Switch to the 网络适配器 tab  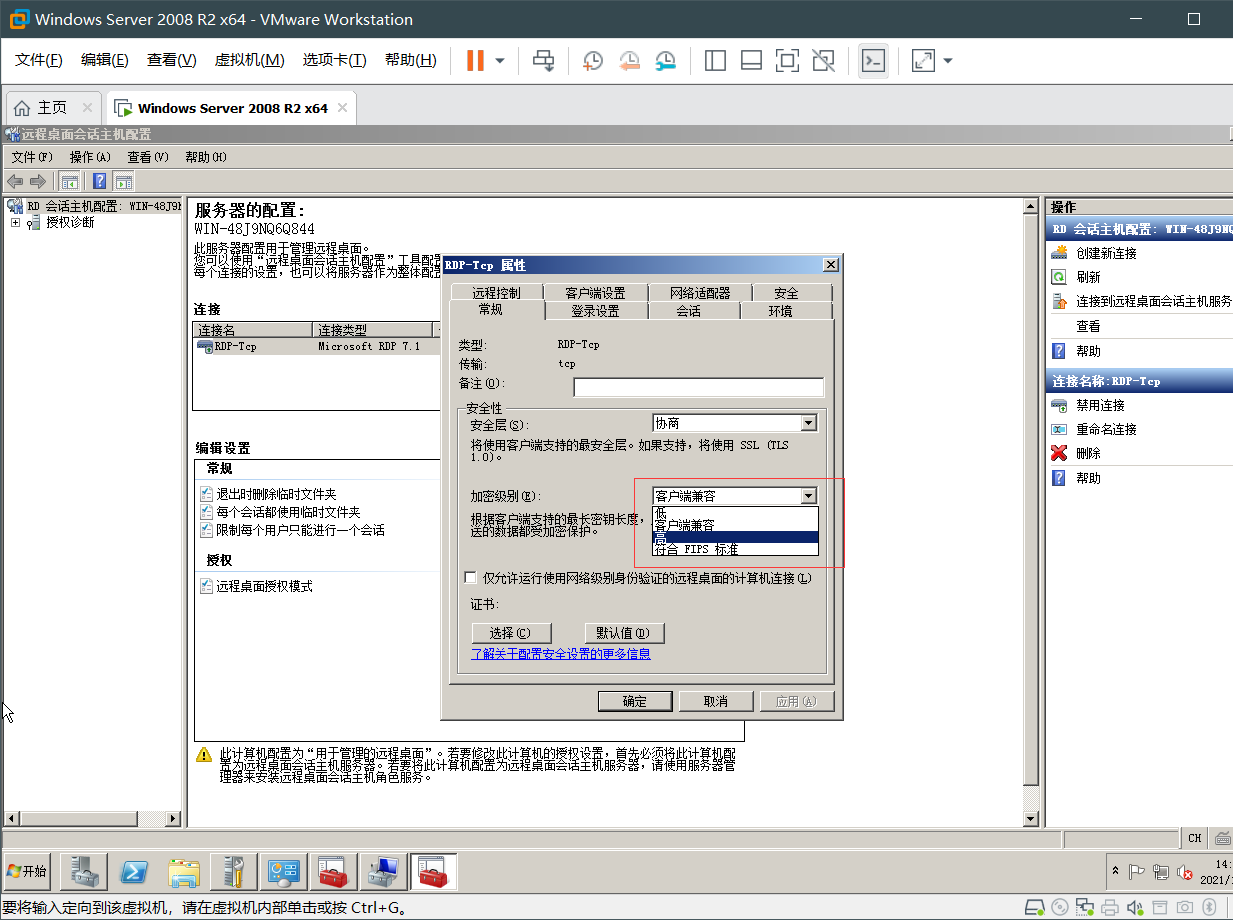(x=700, y=293)
